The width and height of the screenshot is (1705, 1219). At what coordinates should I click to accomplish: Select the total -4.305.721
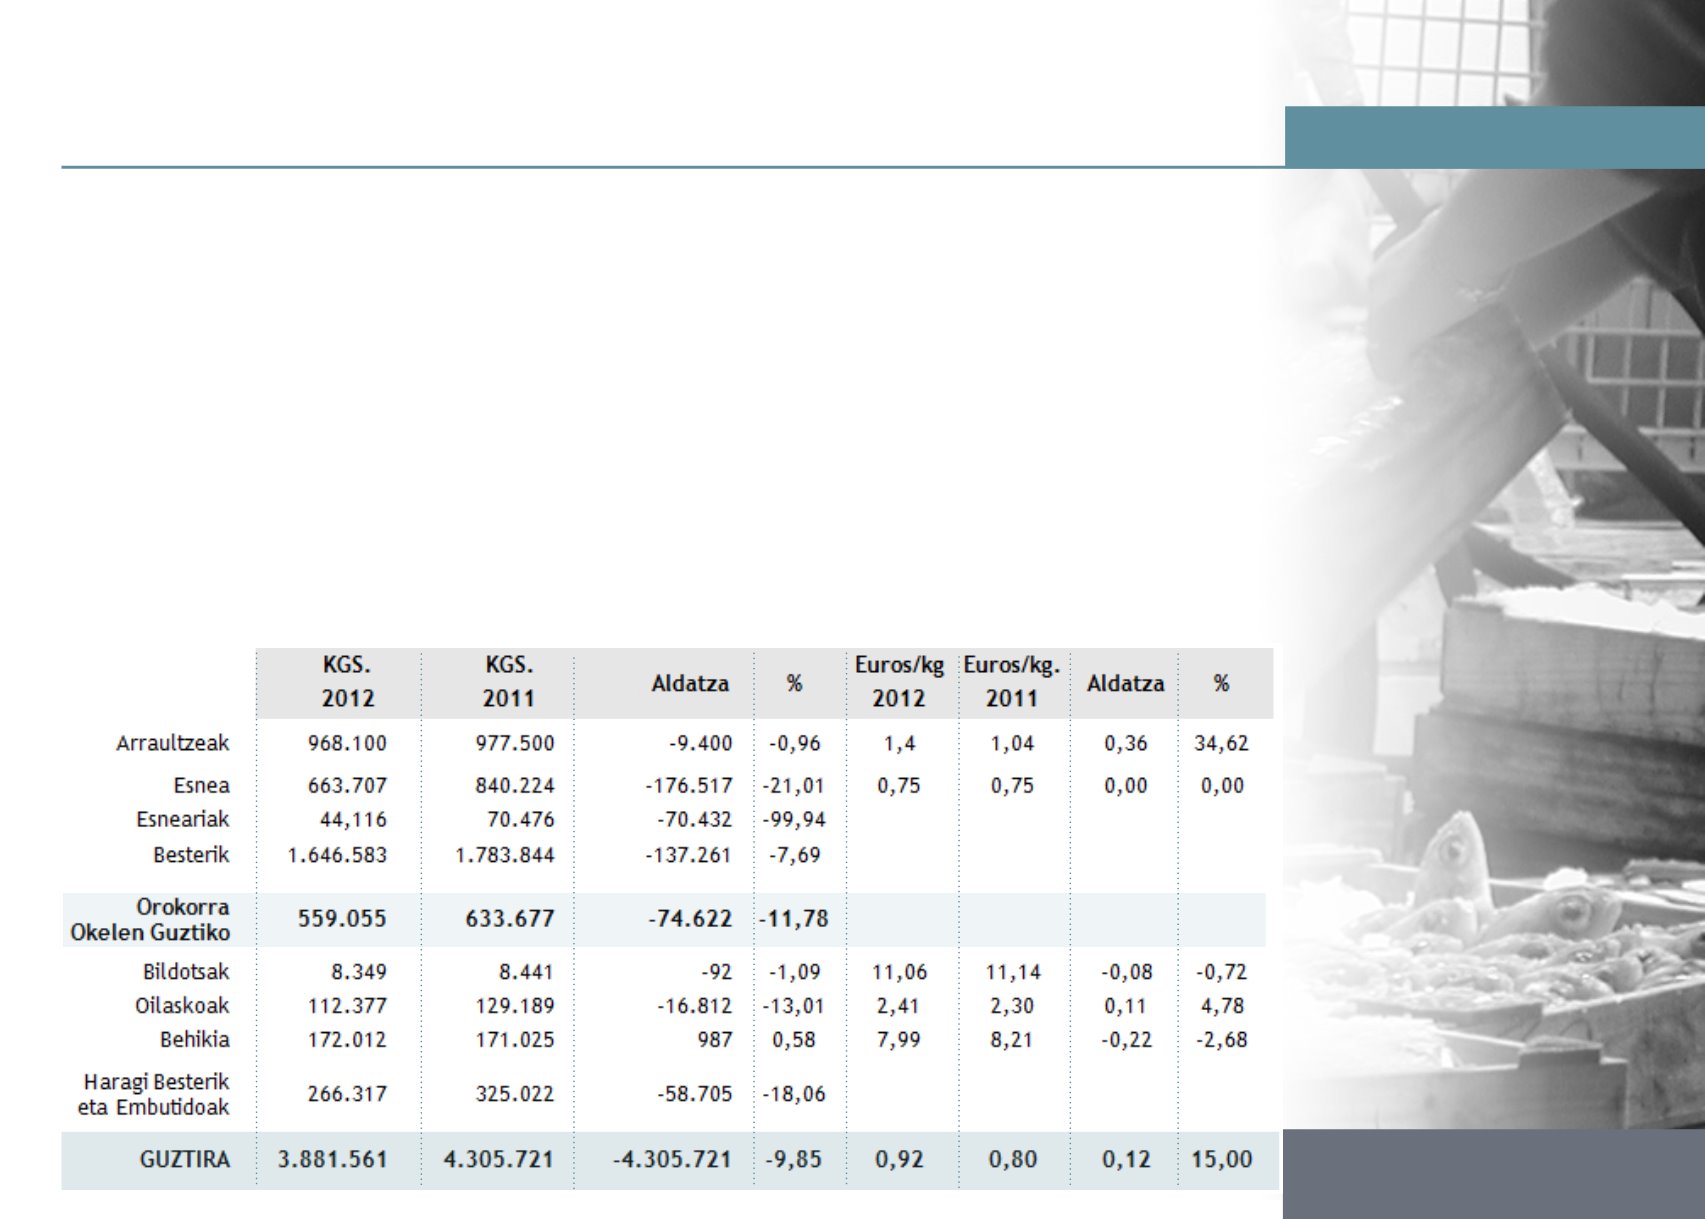click(672, 1159)
